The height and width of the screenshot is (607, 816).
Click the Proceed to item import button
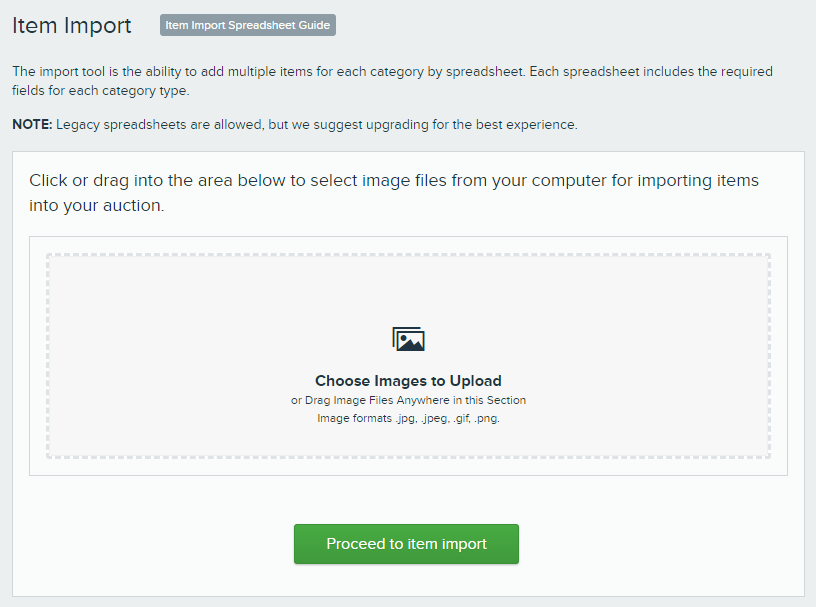tap(406, 544)
